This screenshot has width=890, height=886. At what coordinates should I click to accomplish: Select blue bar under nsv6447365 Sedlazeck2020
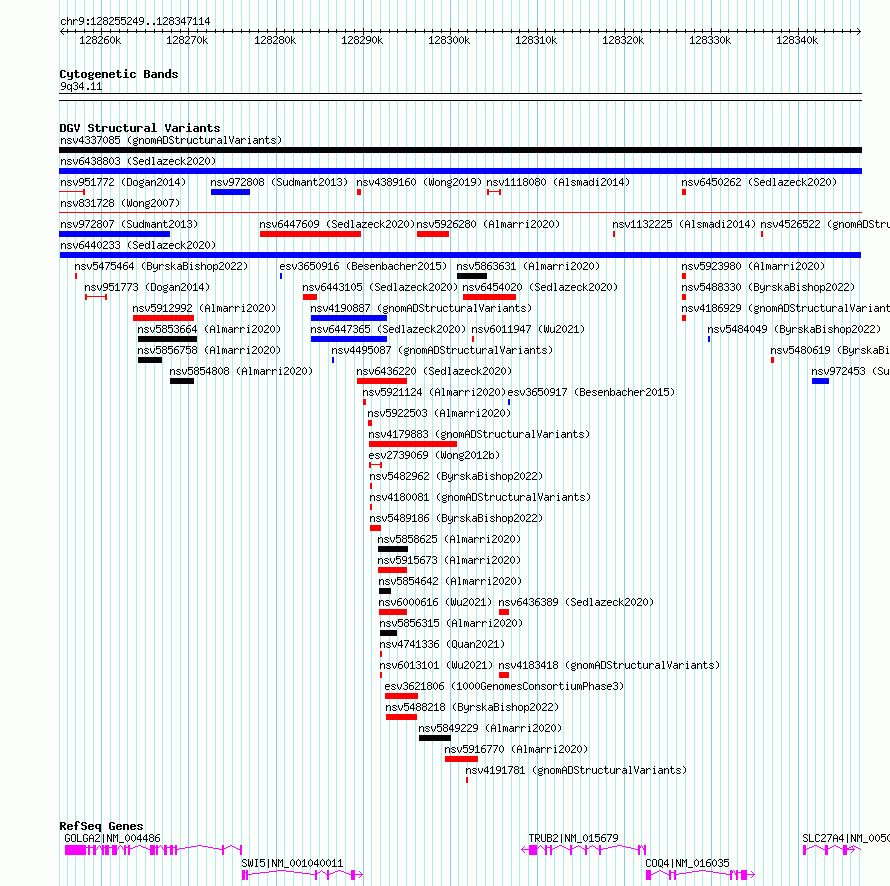coord(349,339)
